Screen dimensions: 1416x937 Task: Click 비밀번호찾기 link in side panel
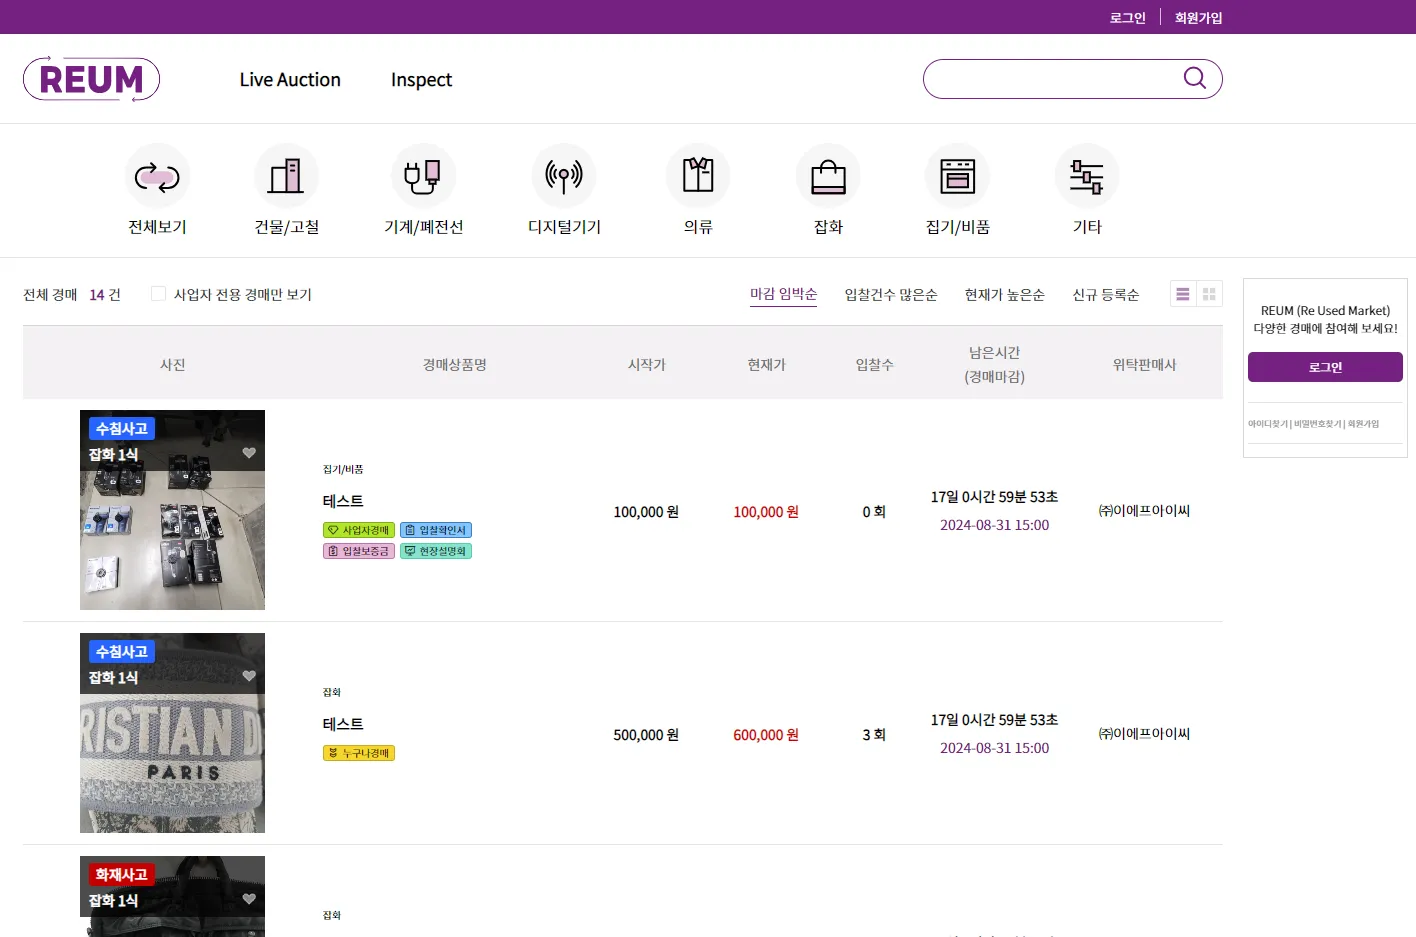[1318, 424]
